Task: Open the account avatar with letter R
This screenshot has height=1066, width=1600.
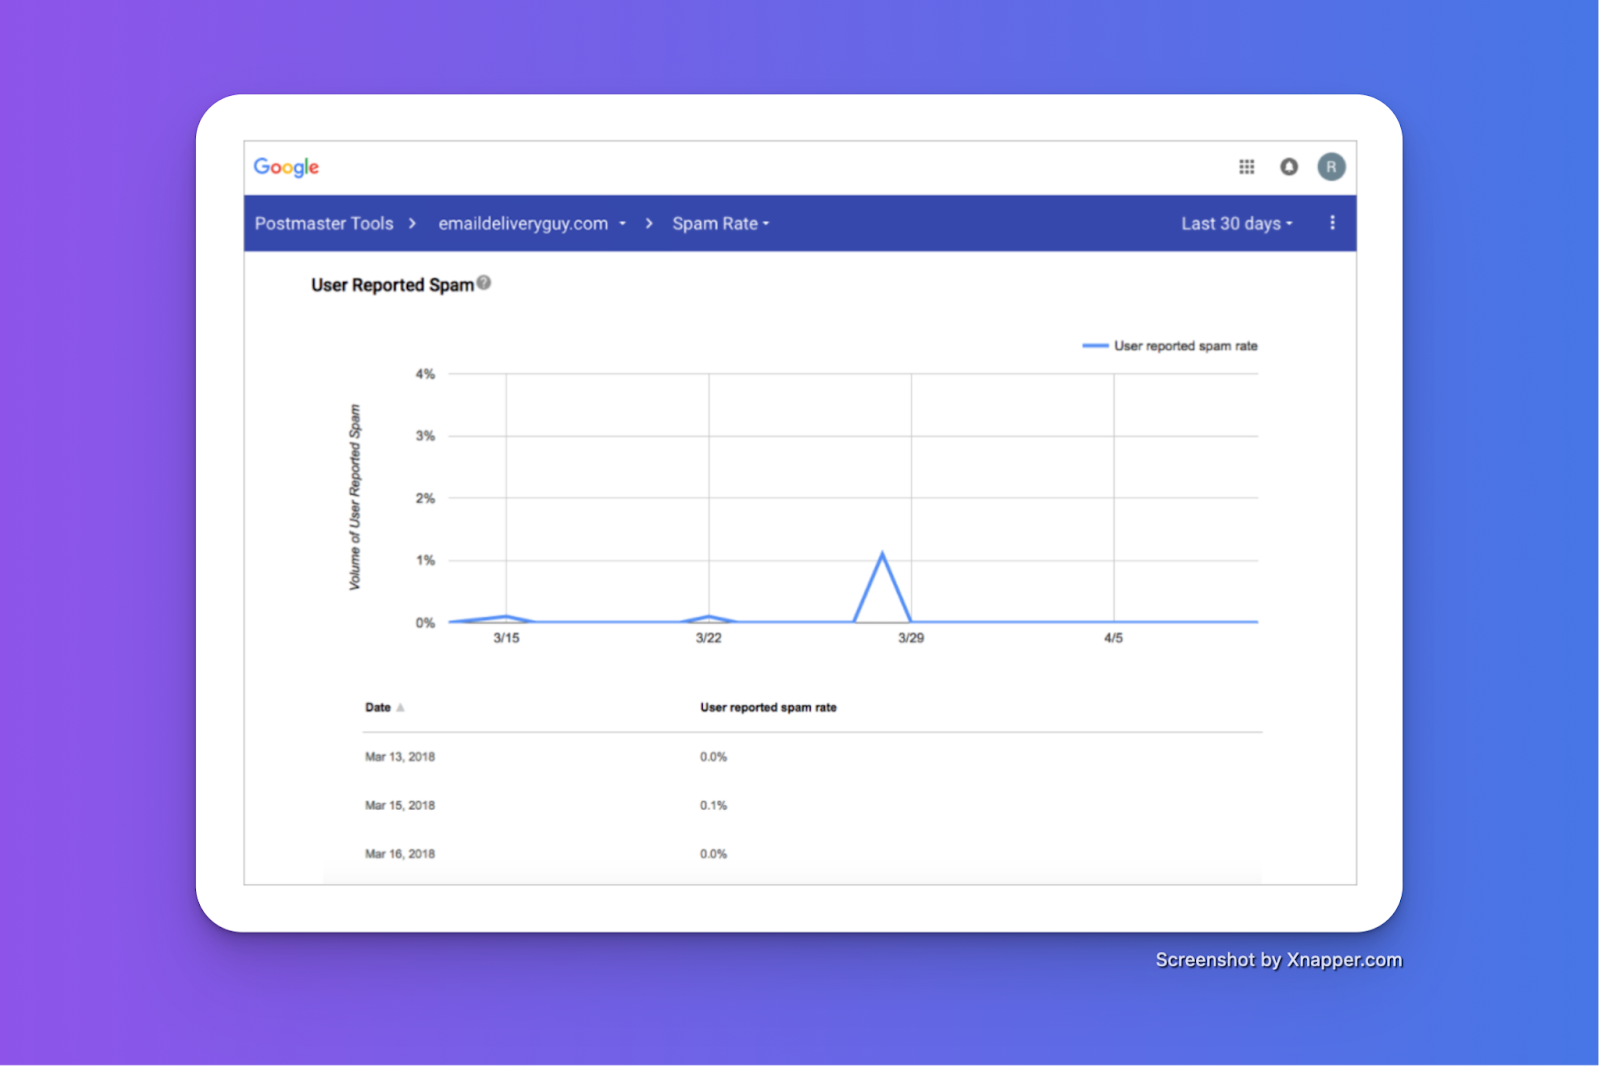Action: pyautogui.click(x=1331, y=167)
